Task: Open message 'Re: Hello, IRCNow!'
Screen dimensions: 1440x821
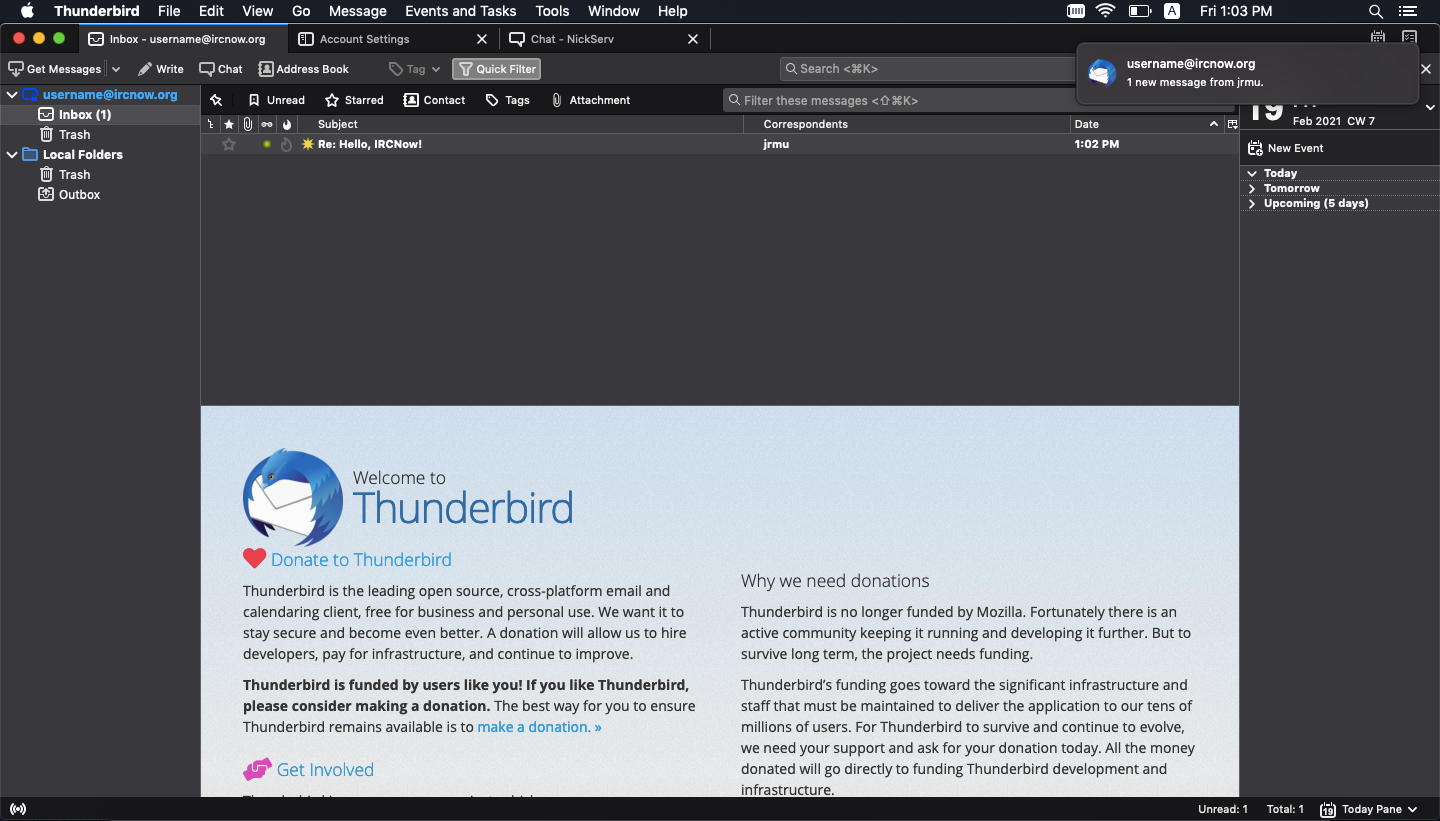Action: [370, 144]
